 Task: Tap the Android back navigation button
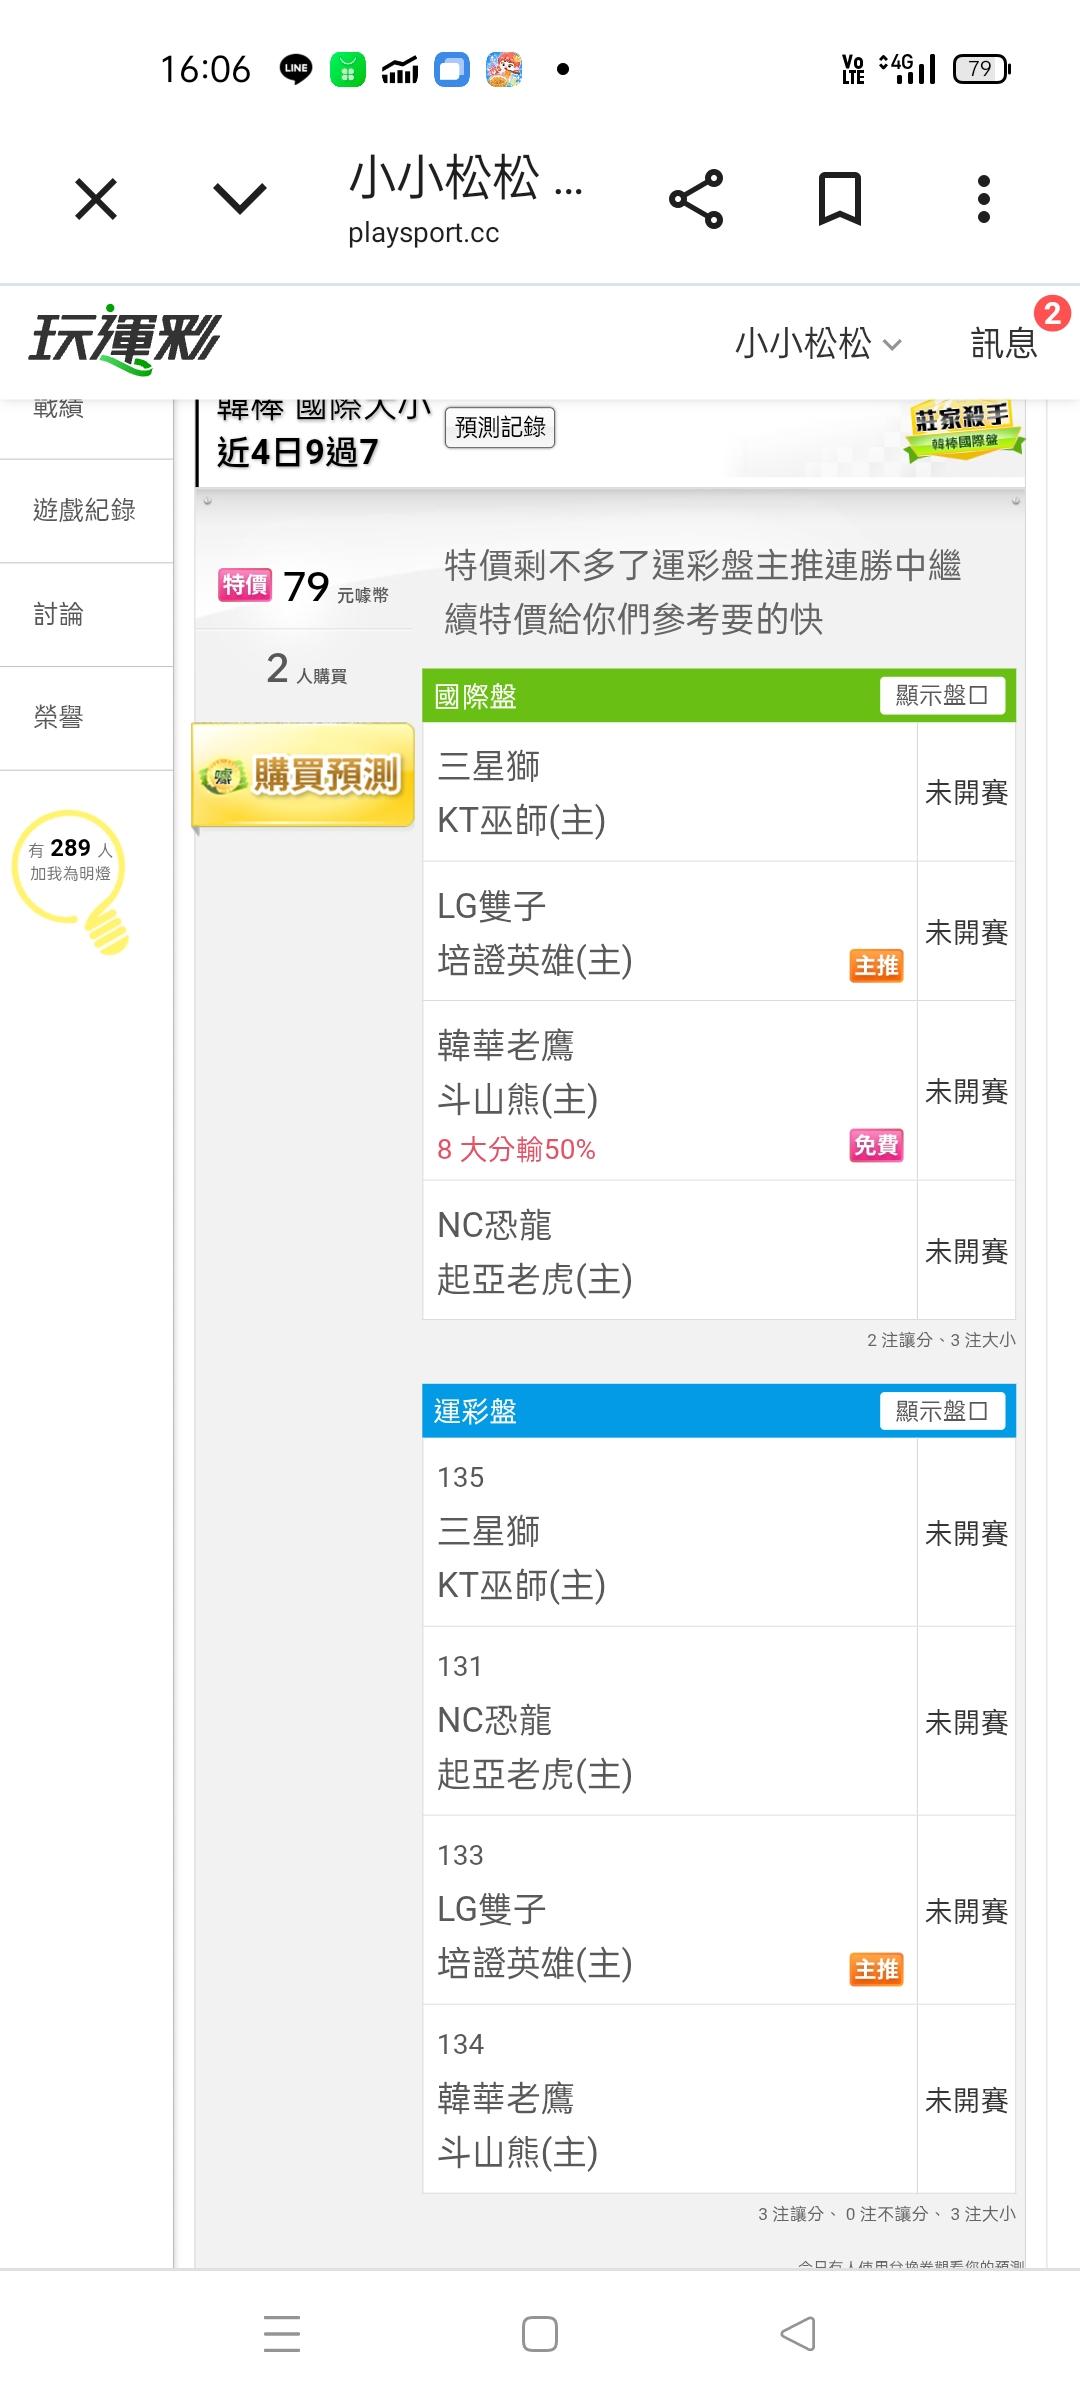(x=798, y=2334)
